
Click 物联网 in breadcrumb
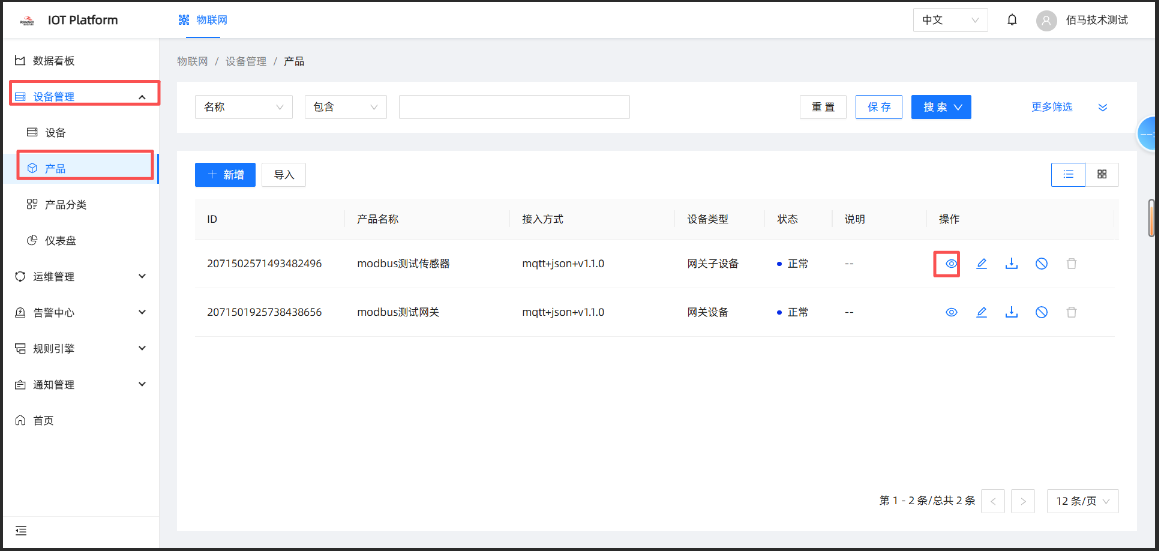click(193, 61)
